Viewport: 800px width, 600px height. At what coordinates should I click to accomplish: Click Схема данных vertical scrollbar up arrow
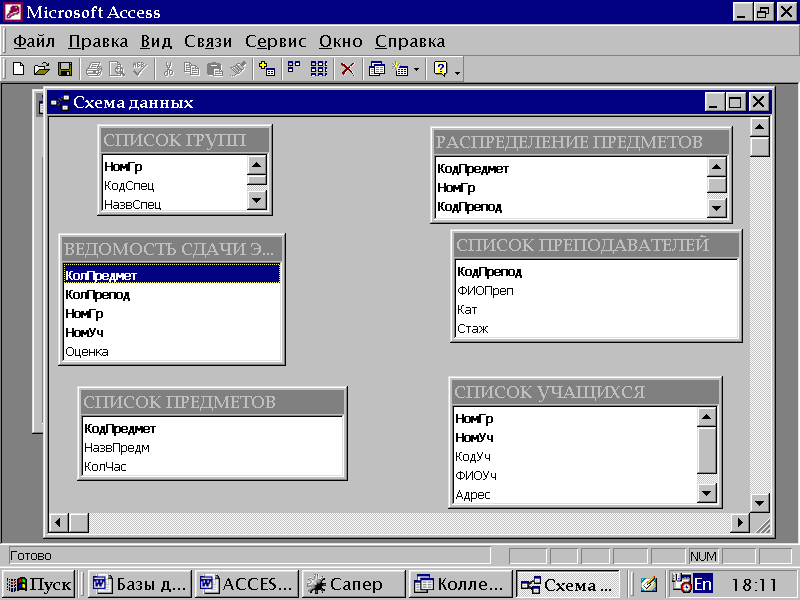coord(759,127)
